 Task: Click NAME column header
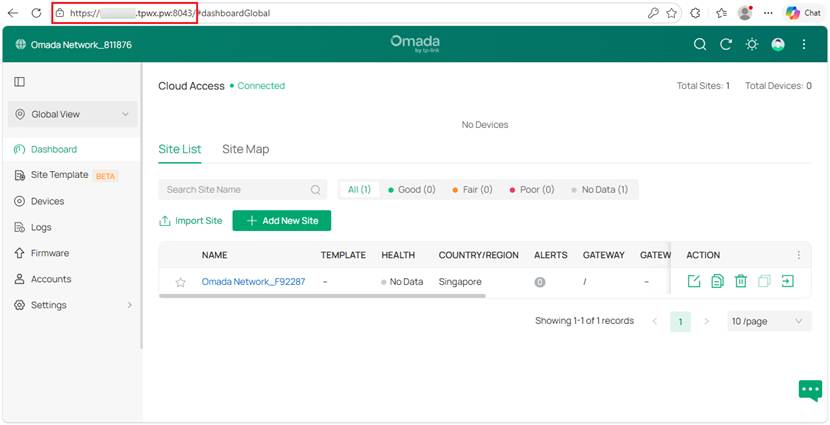pyautogui.click(x=214, y=255)
